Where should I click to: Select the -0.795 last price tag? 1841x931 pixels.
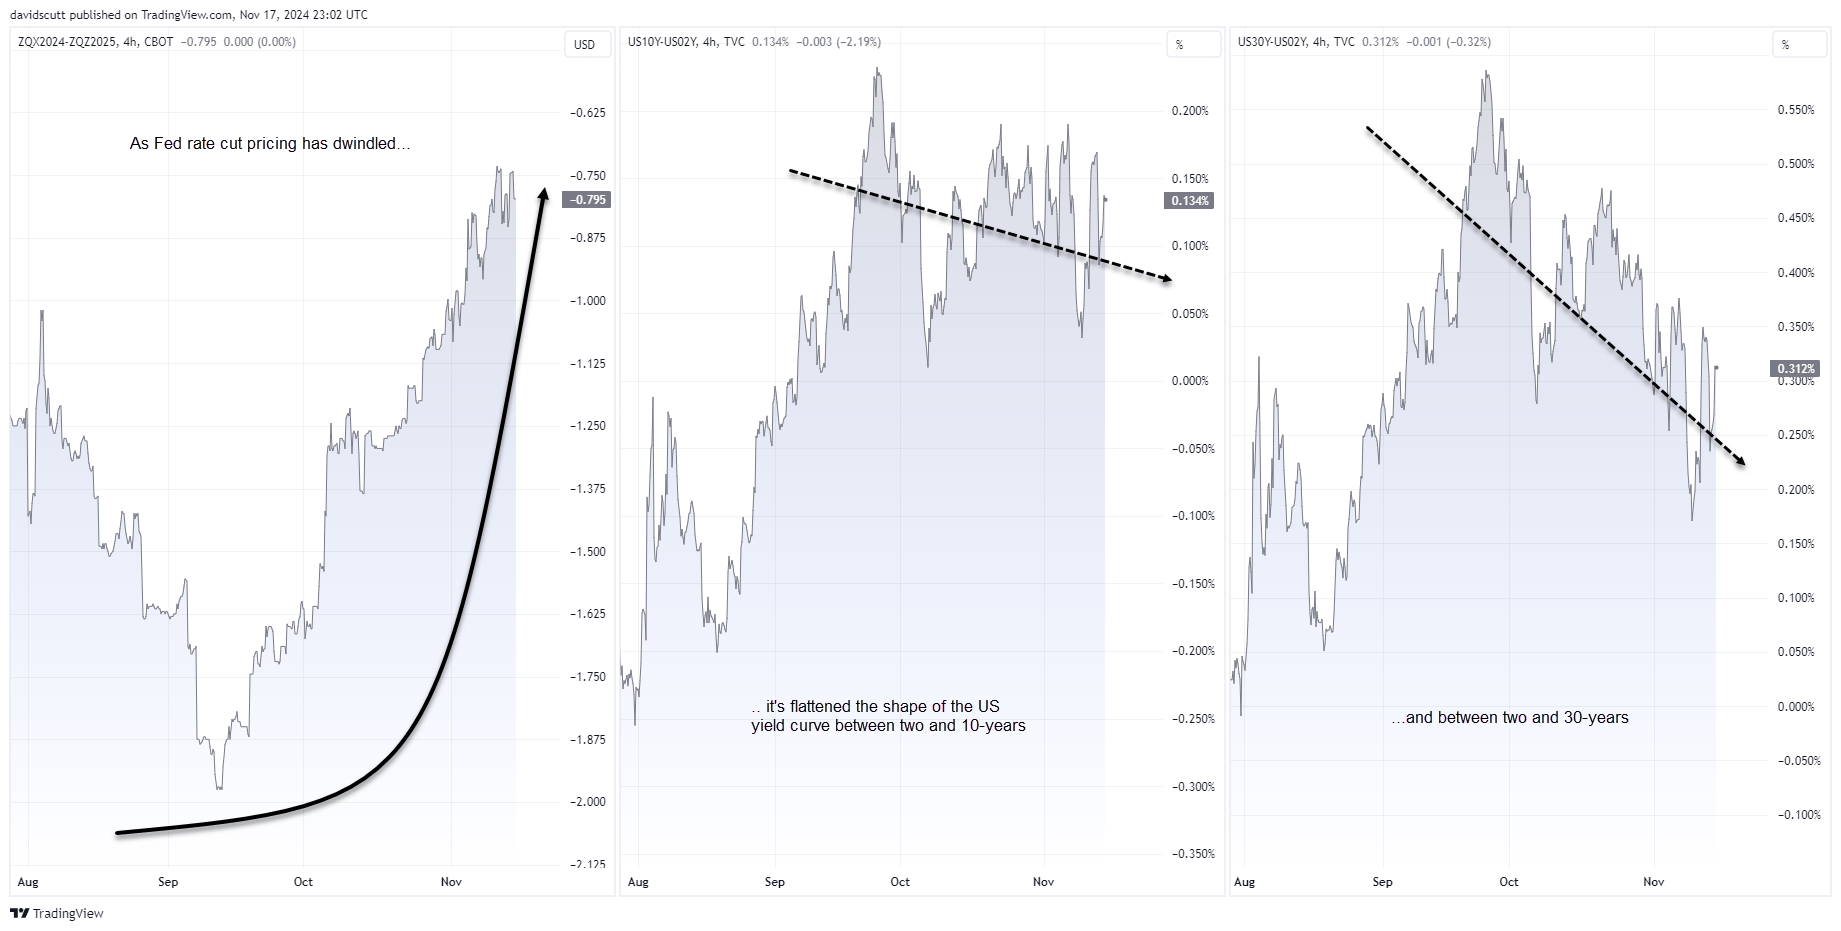[587, 200]
